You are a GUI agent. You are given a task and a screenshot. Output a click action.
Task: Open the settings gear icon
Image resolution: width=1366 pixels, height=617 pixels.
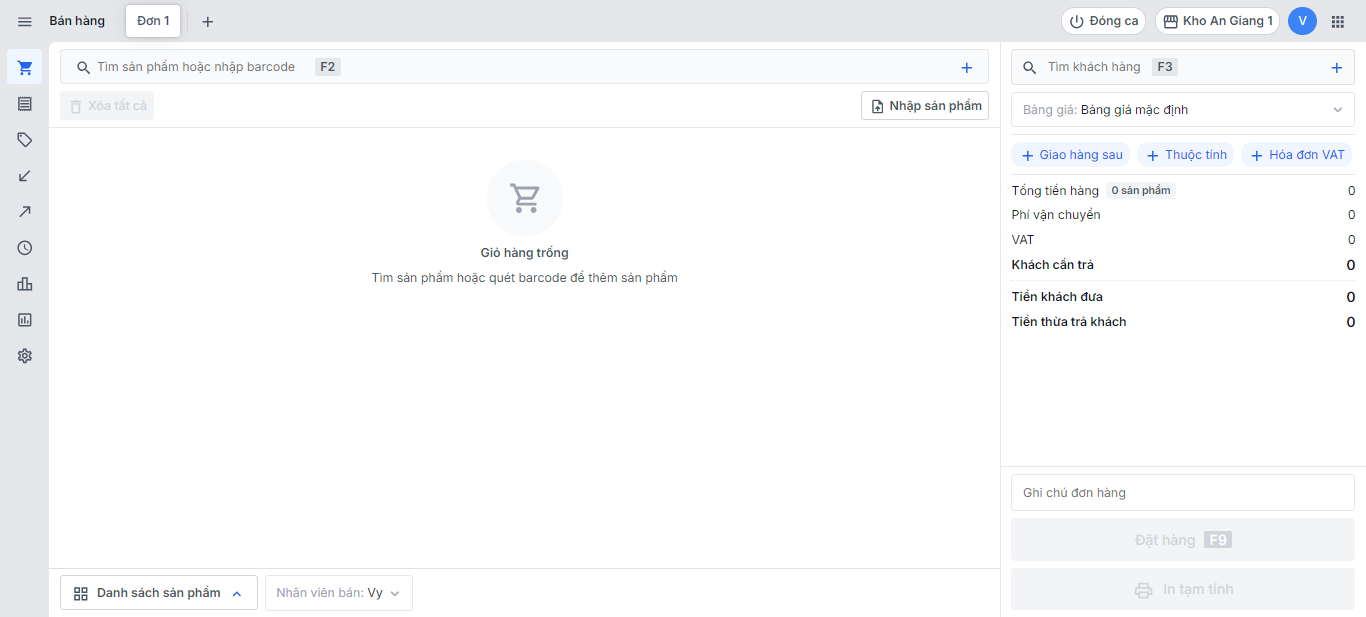pos(25,356)
